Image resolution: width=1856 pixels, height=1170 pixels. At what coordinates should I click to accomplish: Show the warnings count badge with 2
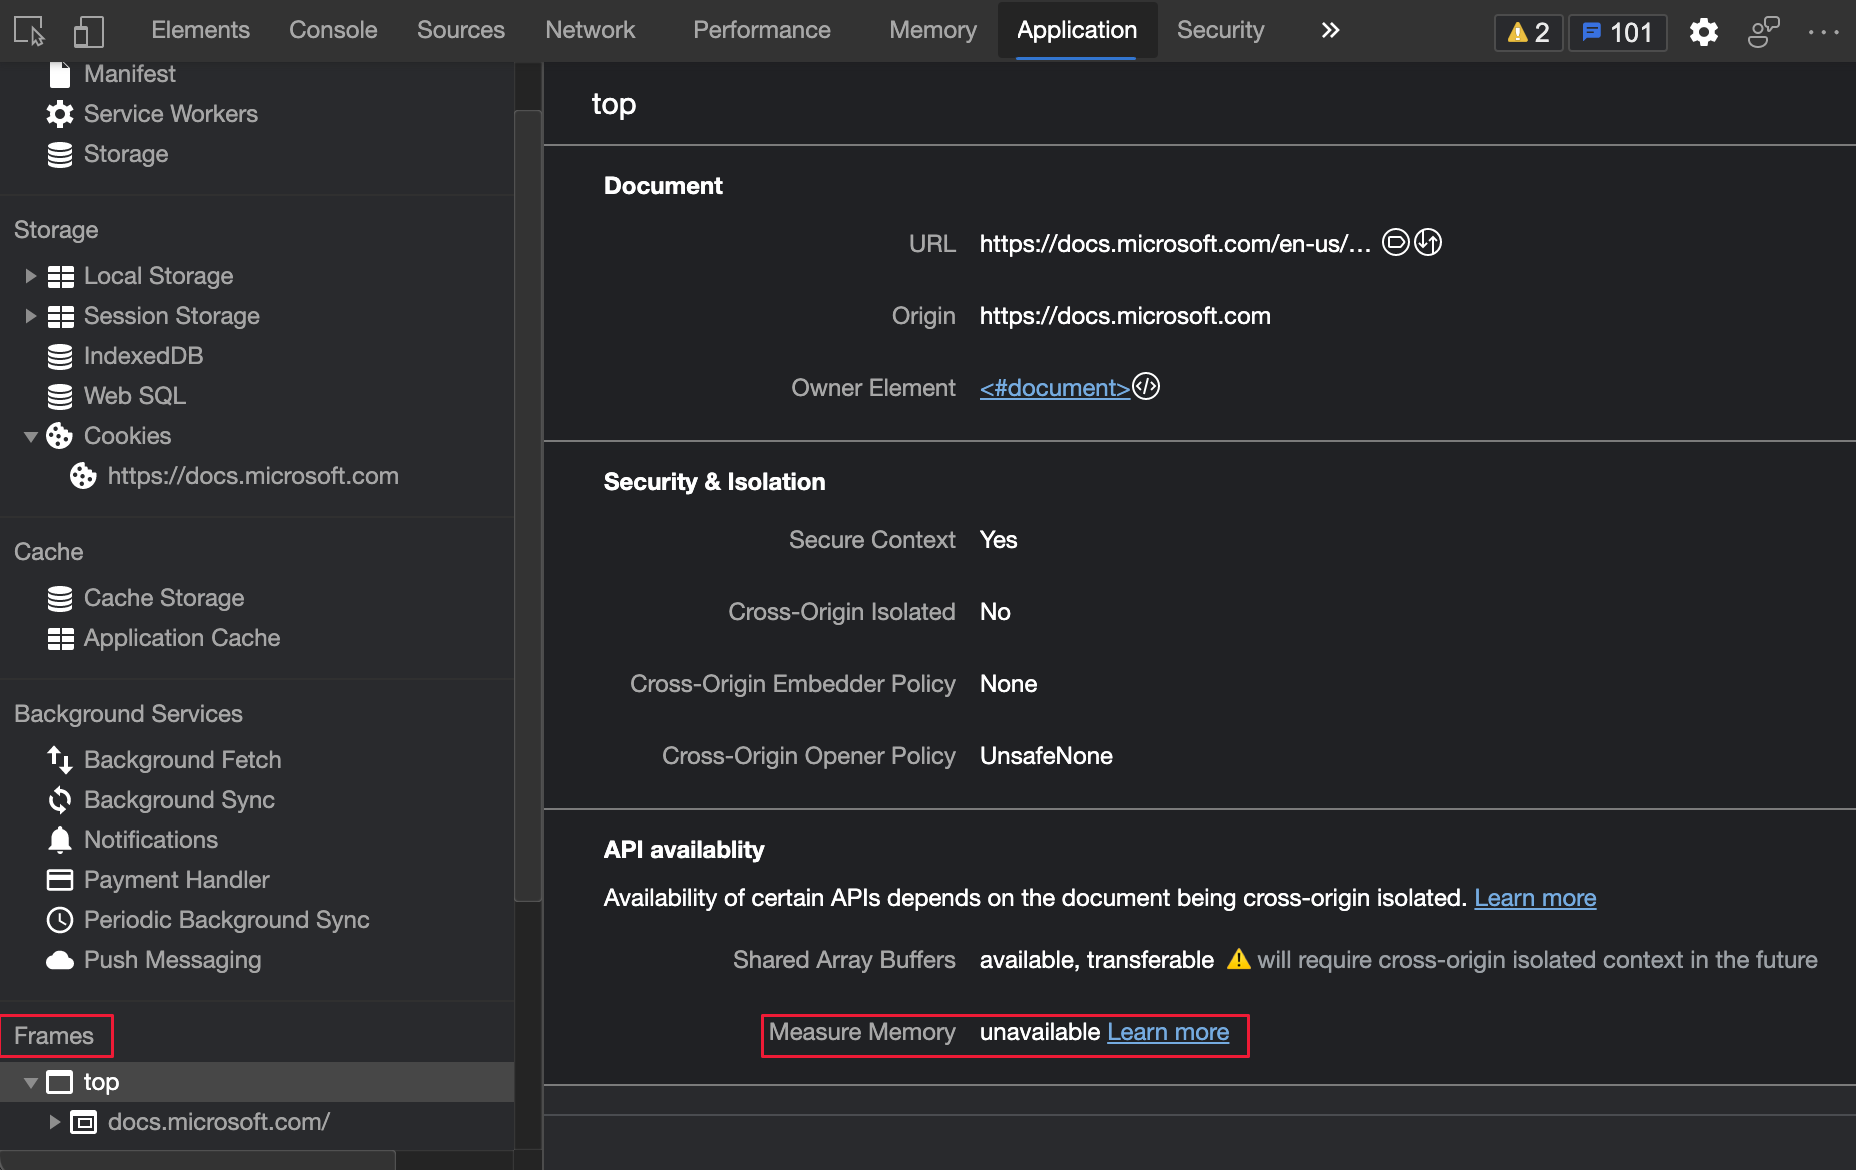1529,33
